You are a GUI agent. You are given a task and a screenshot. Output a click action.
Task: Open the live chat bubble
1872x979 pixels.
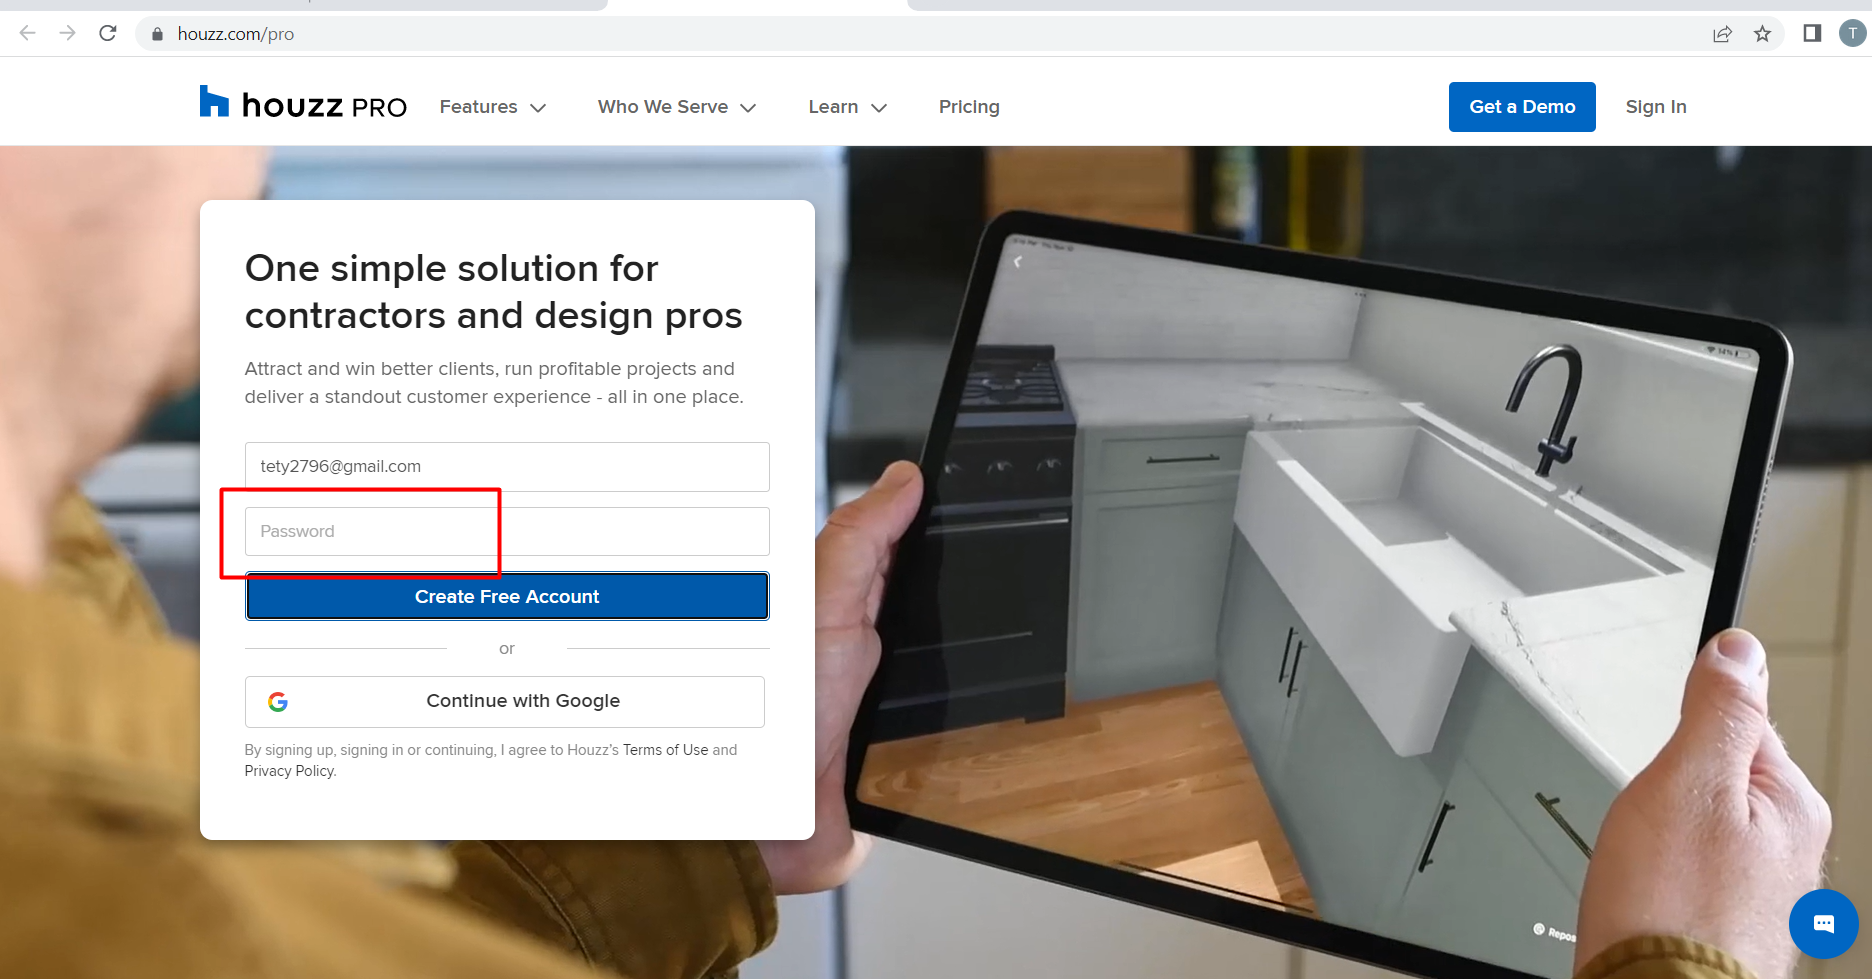coord(1824,924)
